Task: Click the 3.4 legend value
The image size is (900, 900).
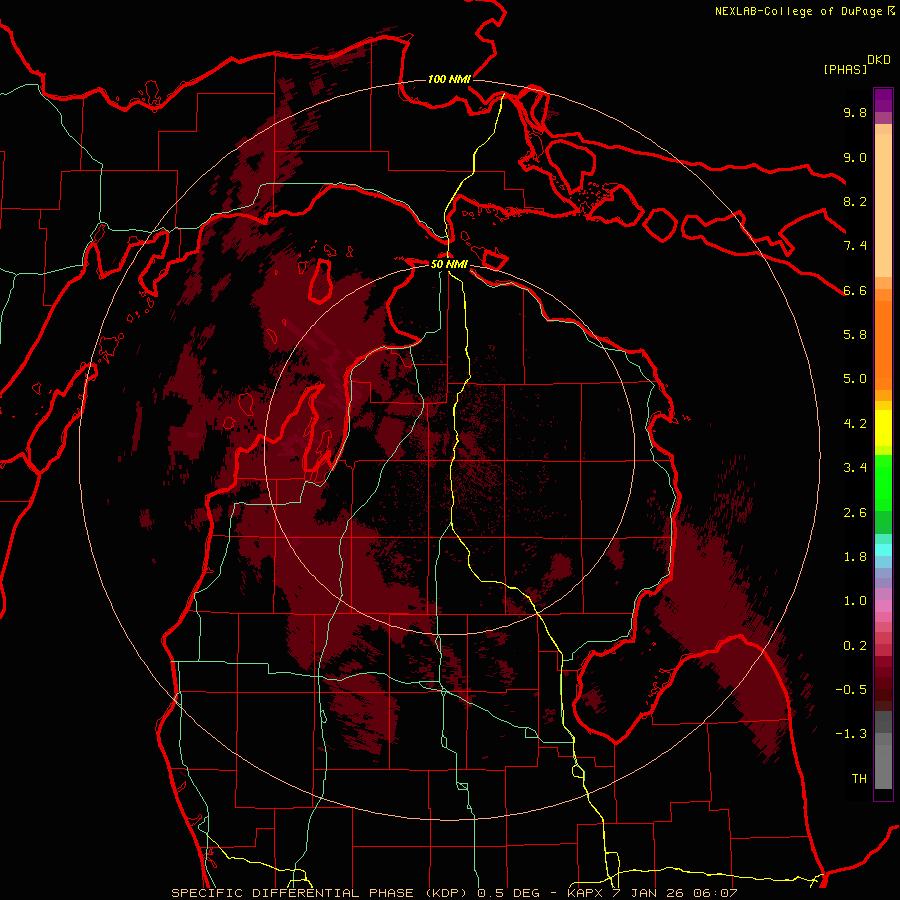Action: pos(855,468)
